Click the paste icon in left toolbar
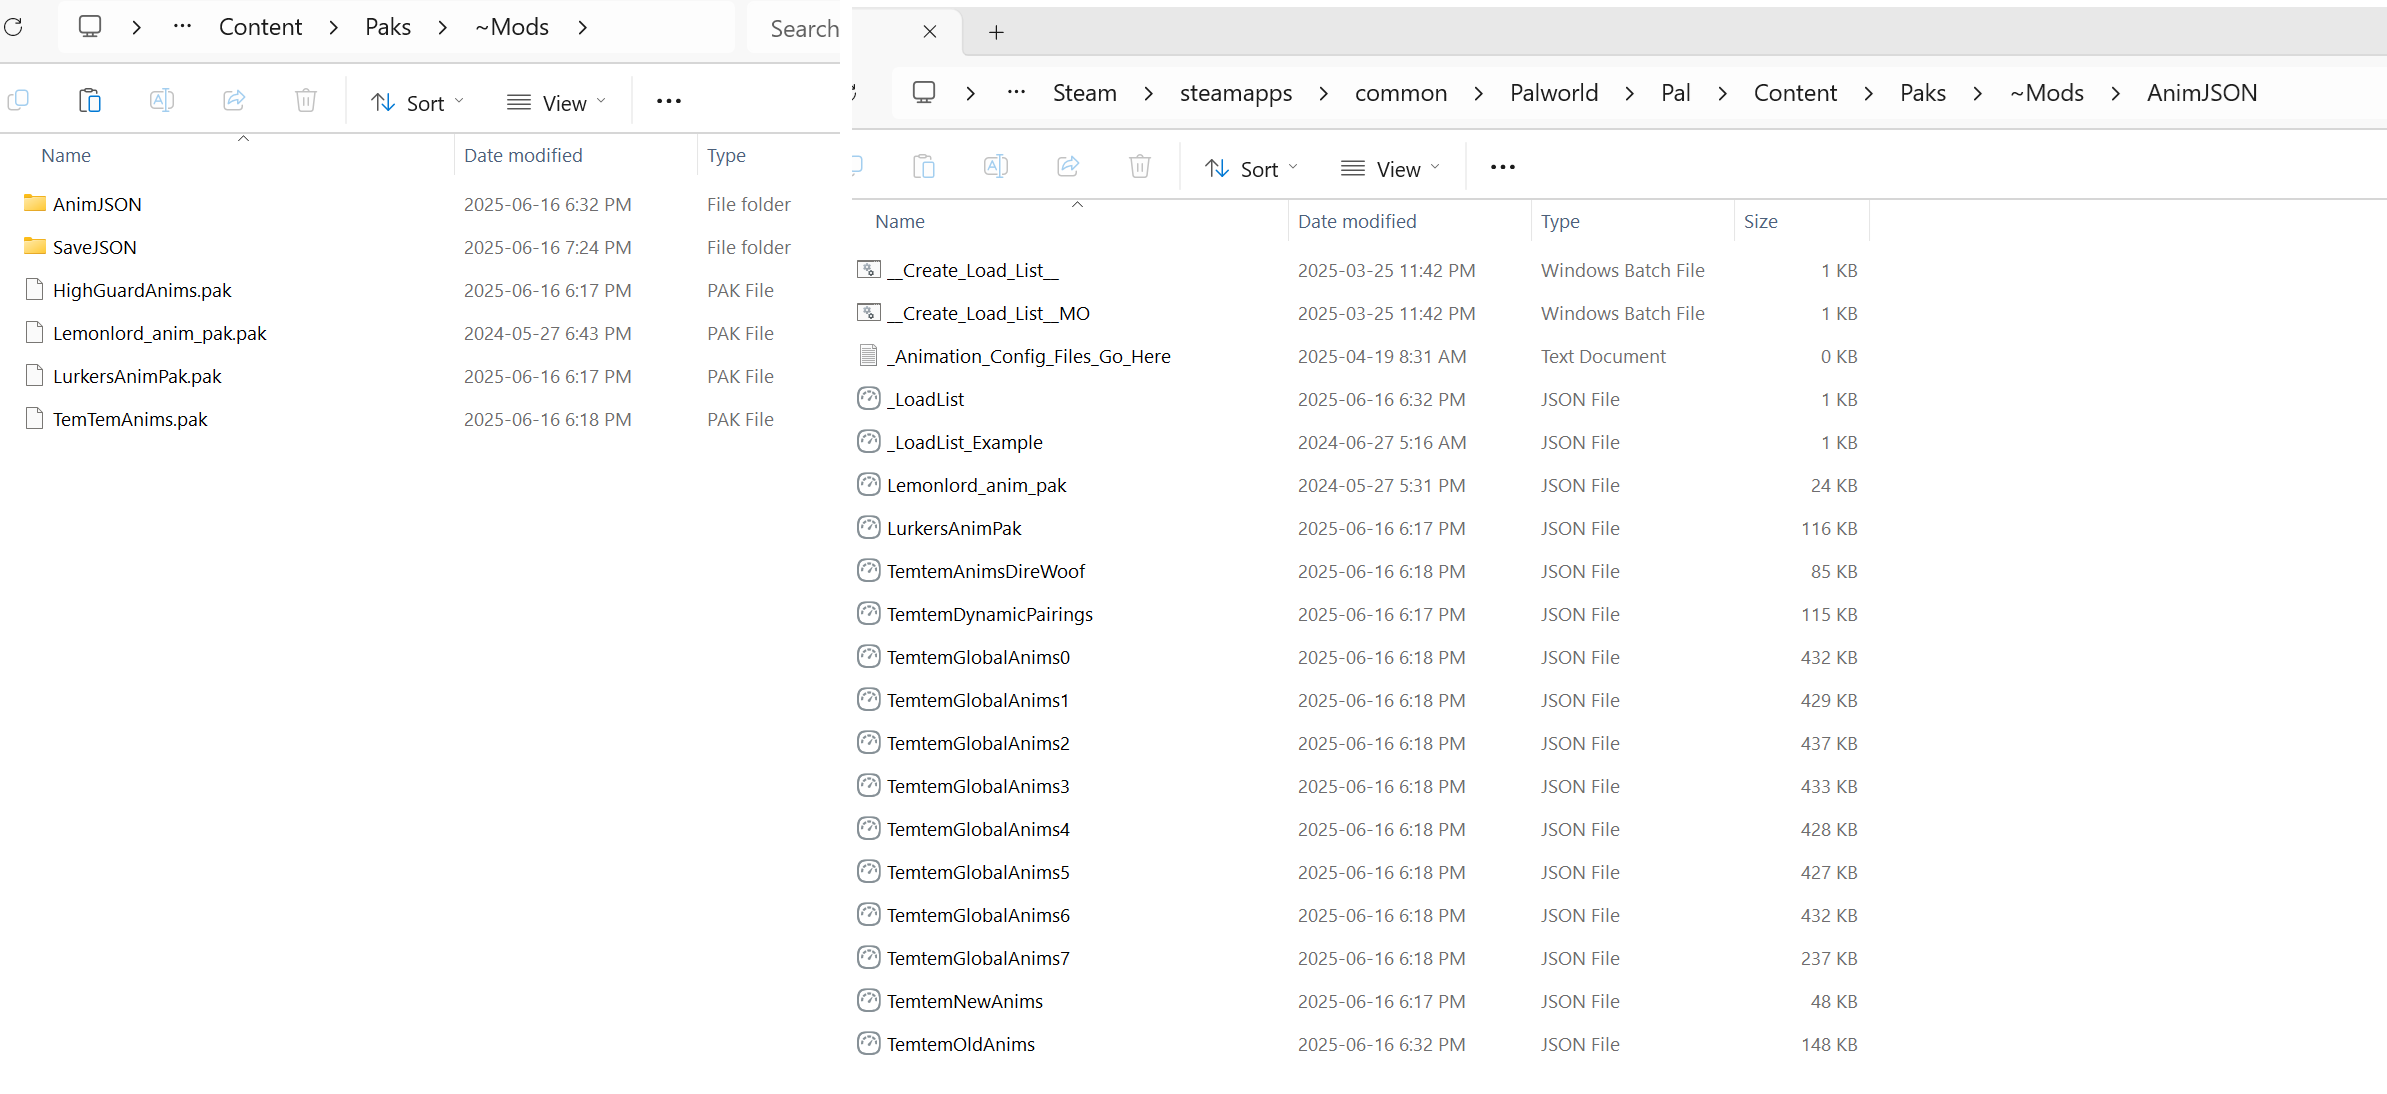Viewport: 2387px width, 1094px height. pyautogui.click(x=90, y=100)
